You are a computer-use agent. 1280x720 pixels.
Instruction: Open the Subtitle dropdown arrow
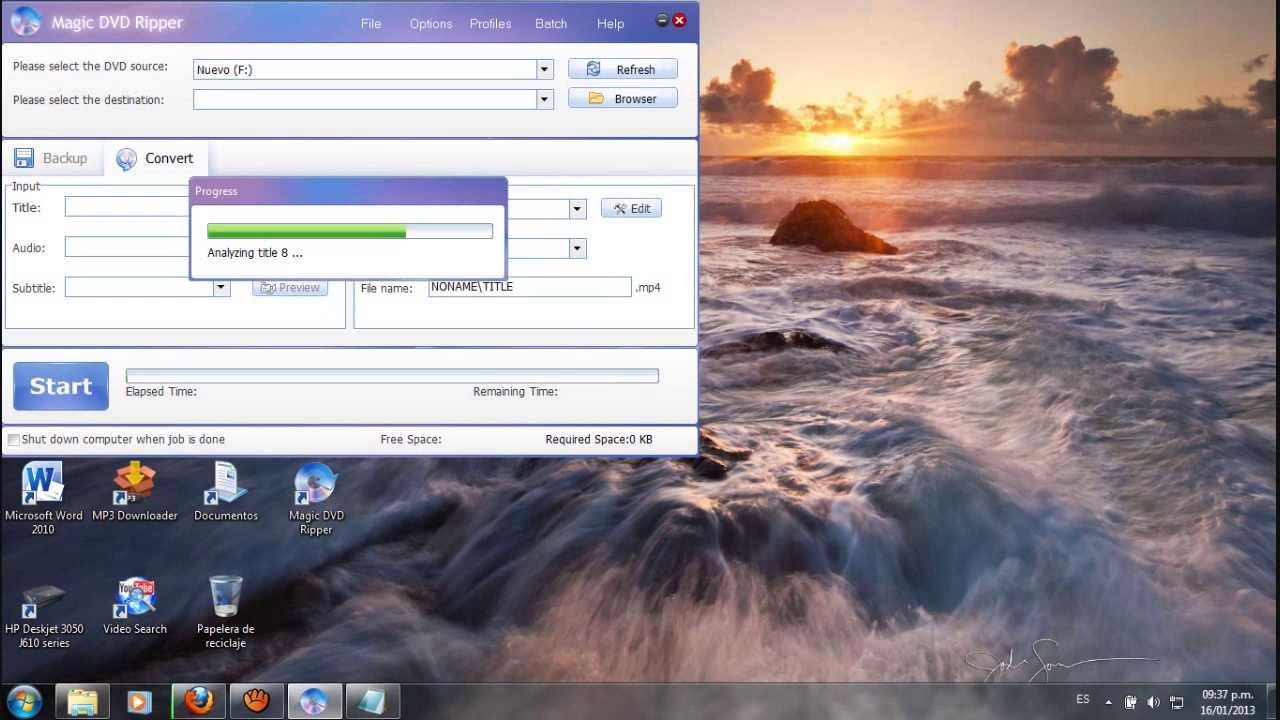(221, 288)
